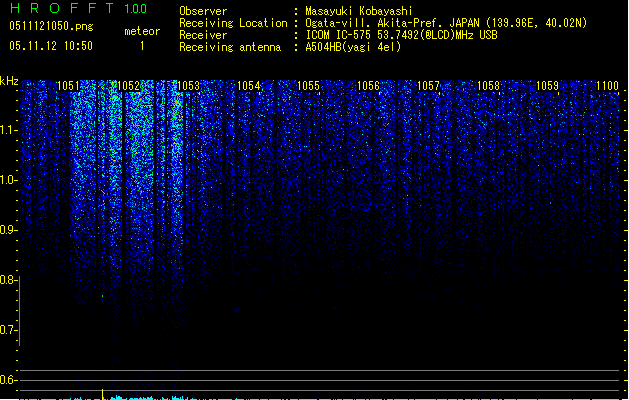
Task: Click the HROFFT 1.0.0 title text
Action: point(78,8)
